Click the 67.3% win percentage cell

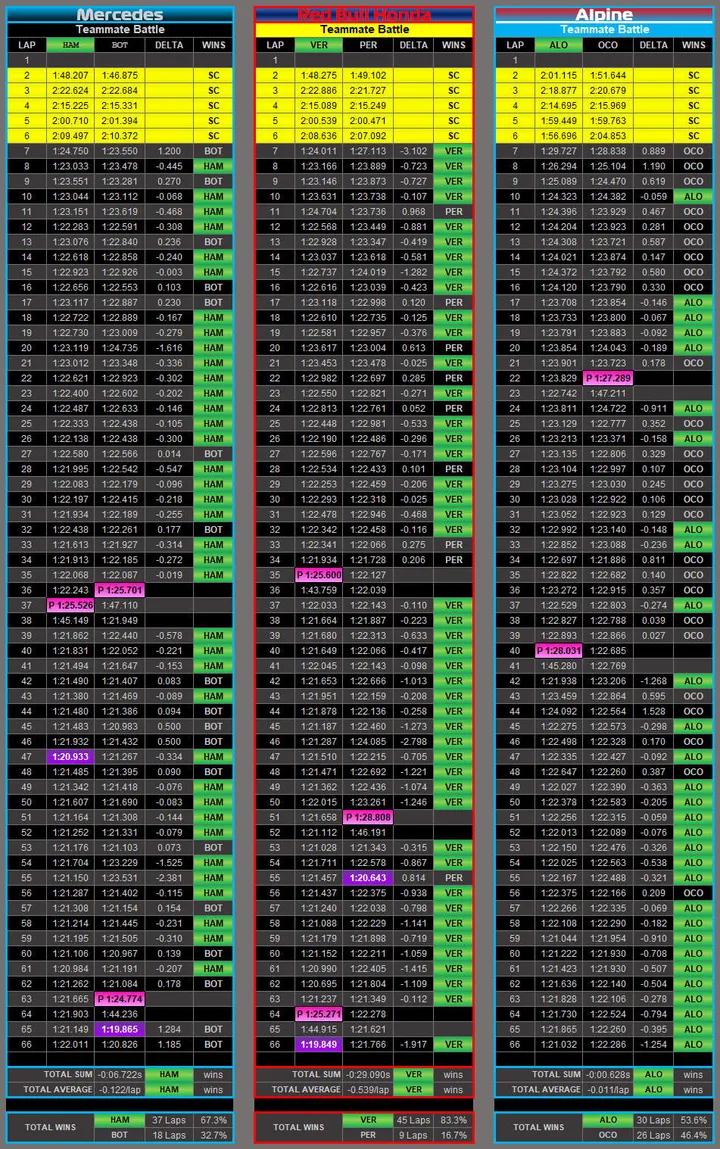point(213,1120)
